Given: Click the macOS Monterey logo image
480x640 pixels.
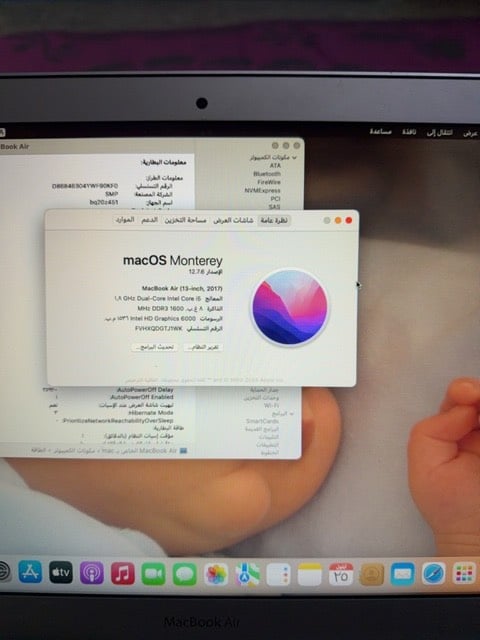Looking at the screenshot, I should coord(290,307).
